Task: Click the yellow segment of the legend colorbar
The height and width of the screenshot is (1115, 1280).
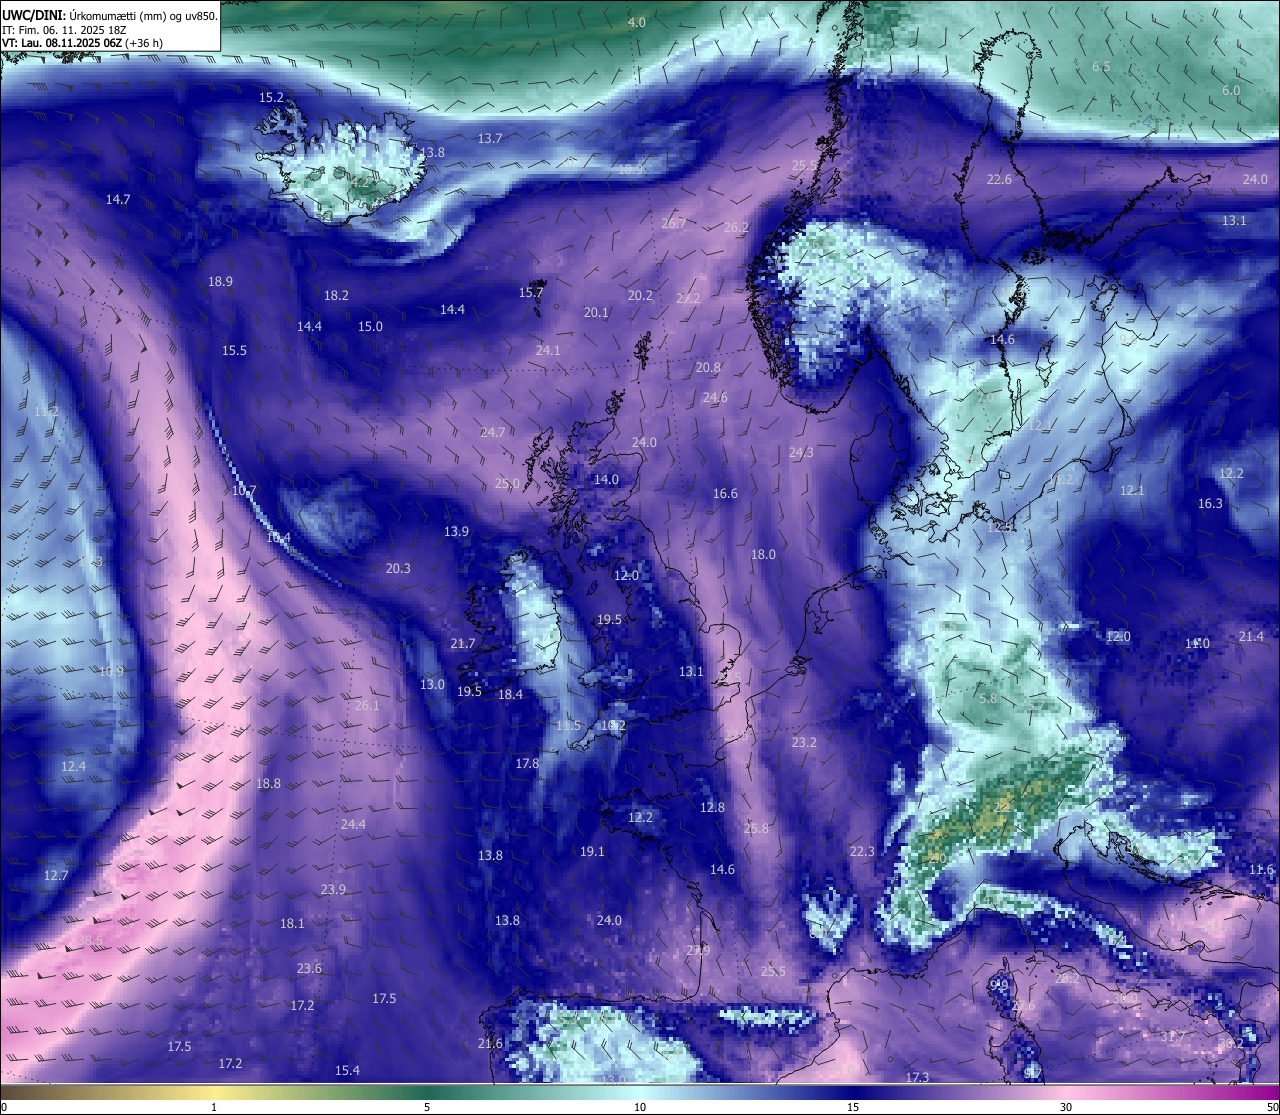Action: (x=215, y=1092)
